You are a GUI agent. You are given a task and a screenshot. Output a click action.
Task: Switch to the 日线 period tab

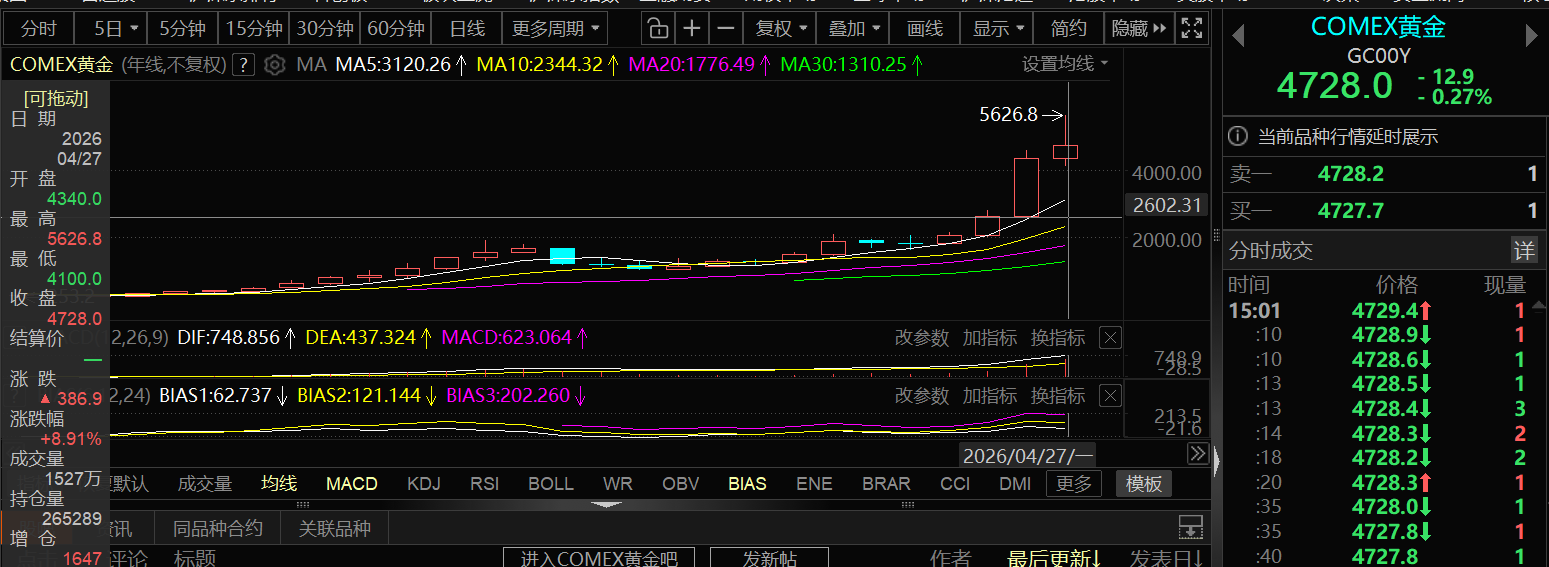(x=467, y=28)
